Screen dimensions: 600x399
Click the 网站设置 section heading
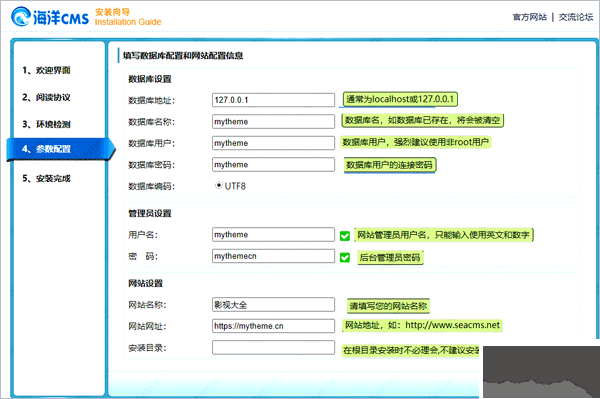click(145, 283)
